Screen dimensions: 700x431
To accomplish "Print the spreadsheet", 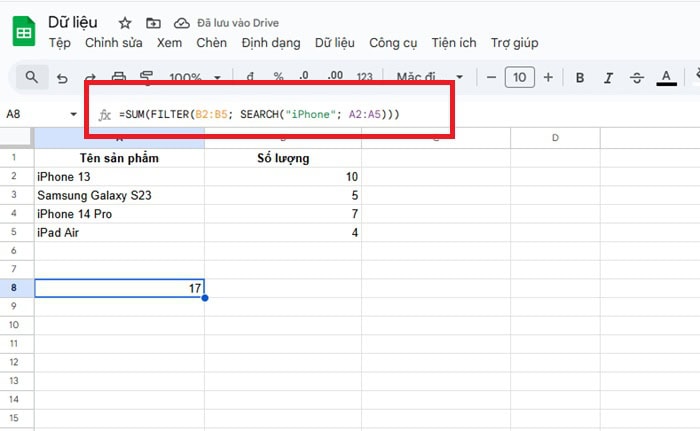I will click(x=119, y=77).
